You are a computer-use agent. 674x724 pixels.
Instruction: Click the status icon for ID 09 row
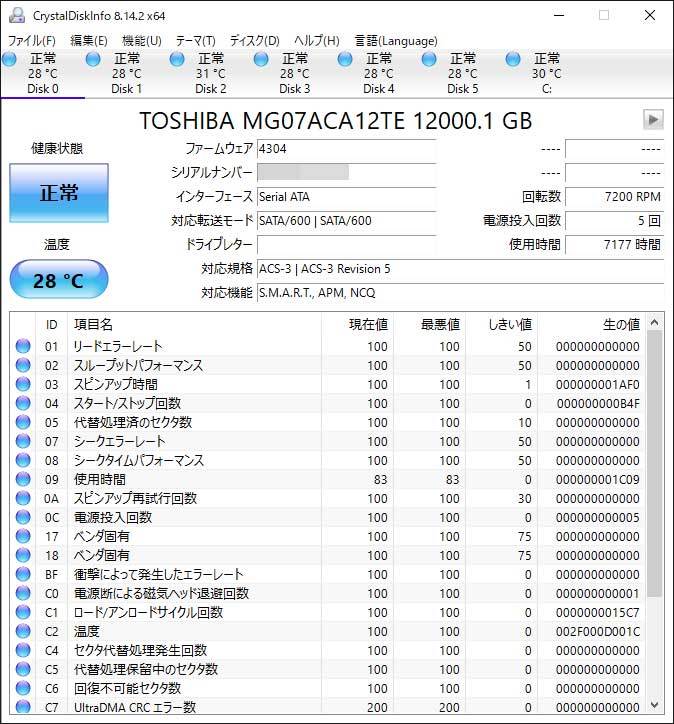(23, 479)
